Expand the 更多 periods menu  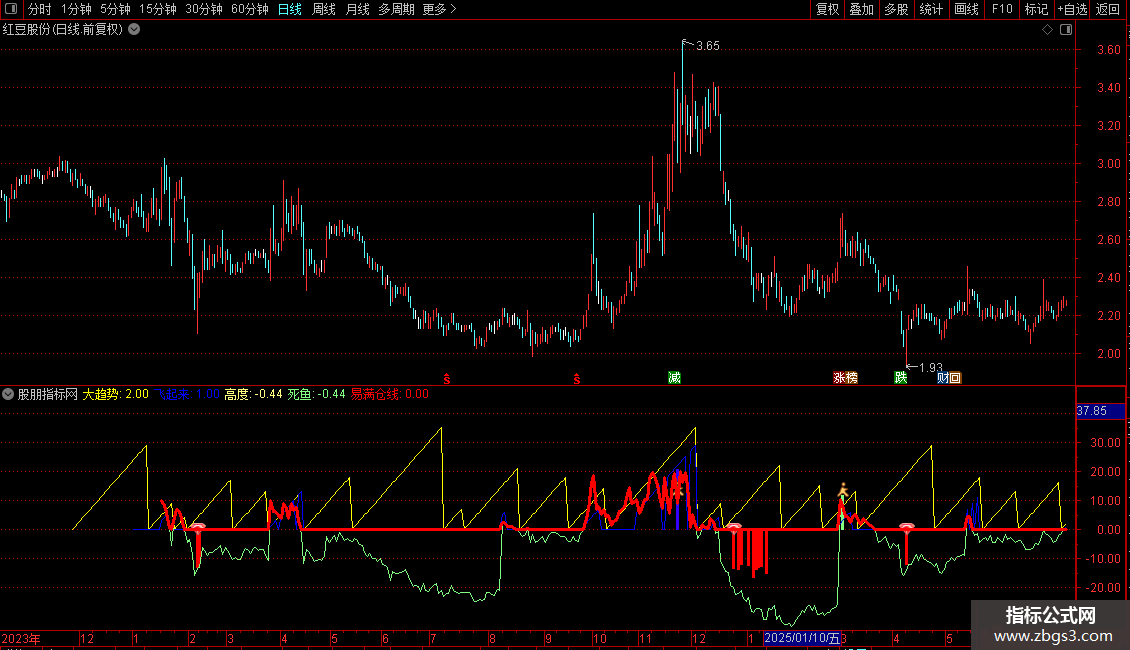click(439, 9)
